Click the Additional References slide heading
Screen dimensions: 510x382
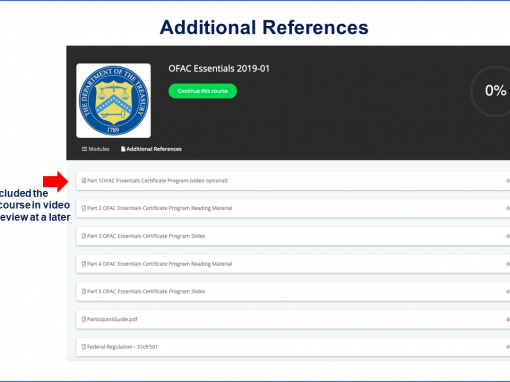click(x=264, y=27)
